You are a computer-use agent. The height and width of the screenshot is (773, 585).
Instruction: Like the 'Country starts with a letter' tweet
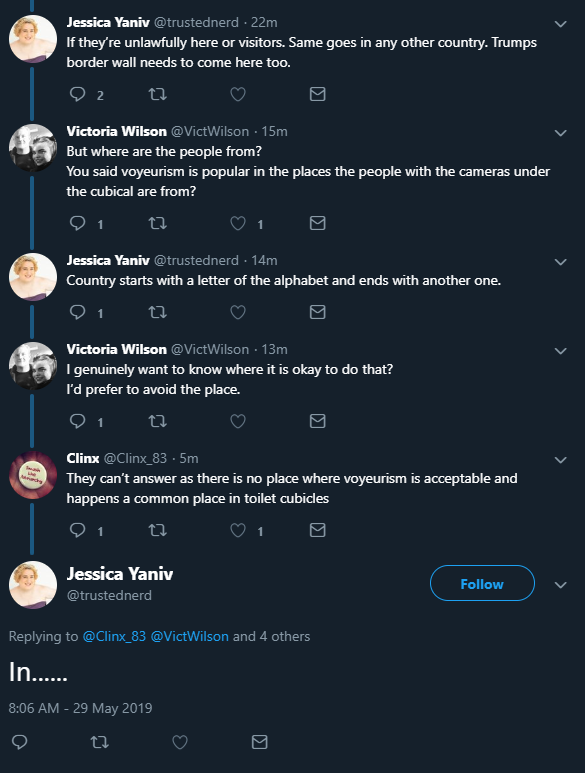point(238,312)
